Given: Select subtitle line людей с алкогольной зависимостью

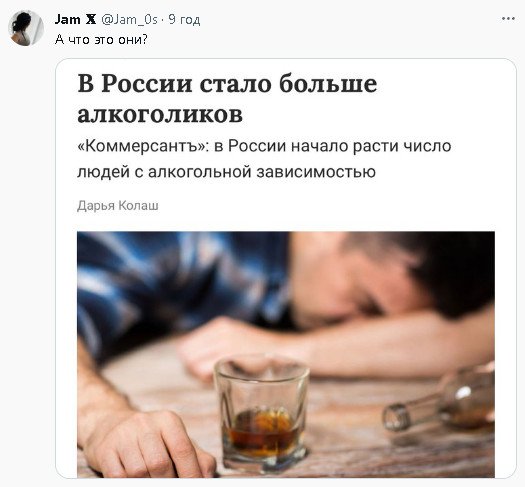Looking at the screenshot, I should click(x=226, y=172).
